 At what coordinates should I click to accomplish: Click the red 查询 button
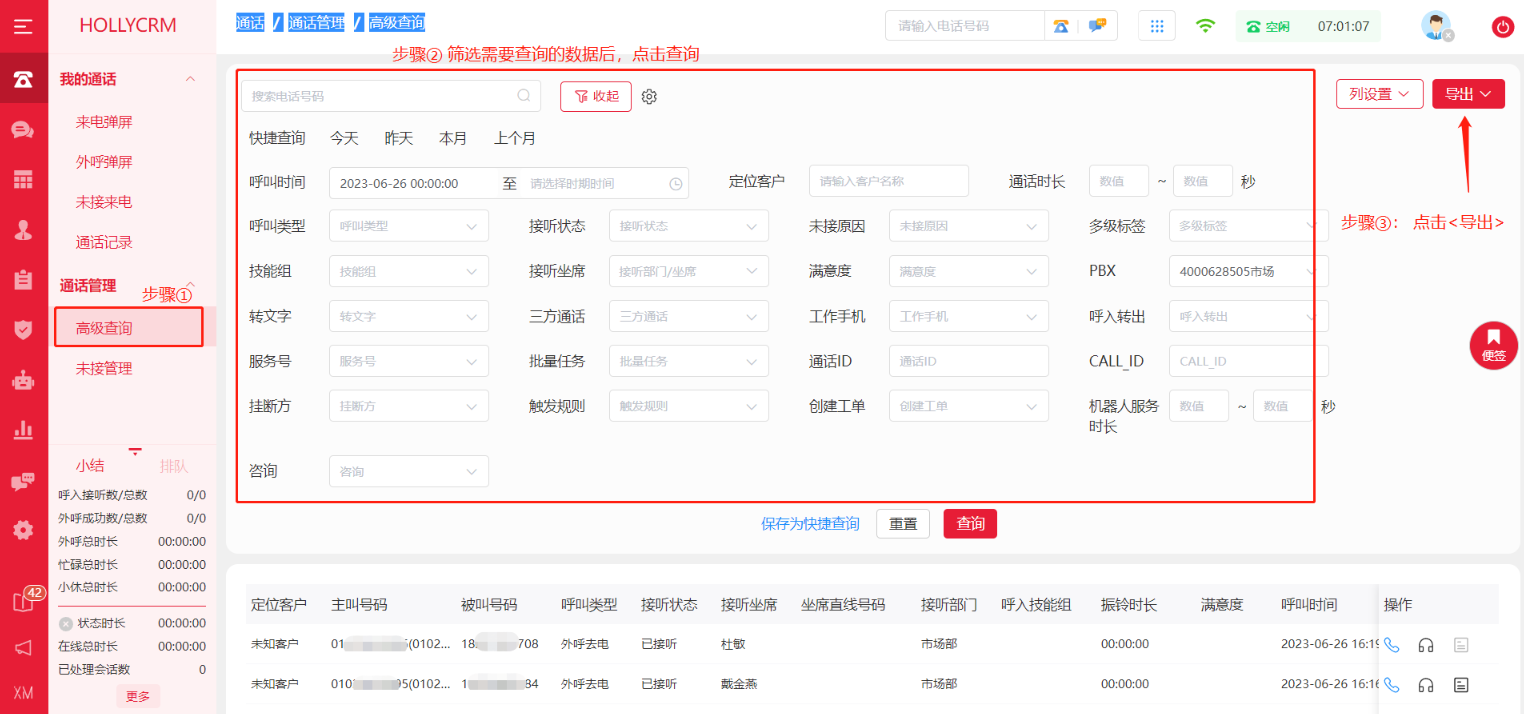(970, 524)
